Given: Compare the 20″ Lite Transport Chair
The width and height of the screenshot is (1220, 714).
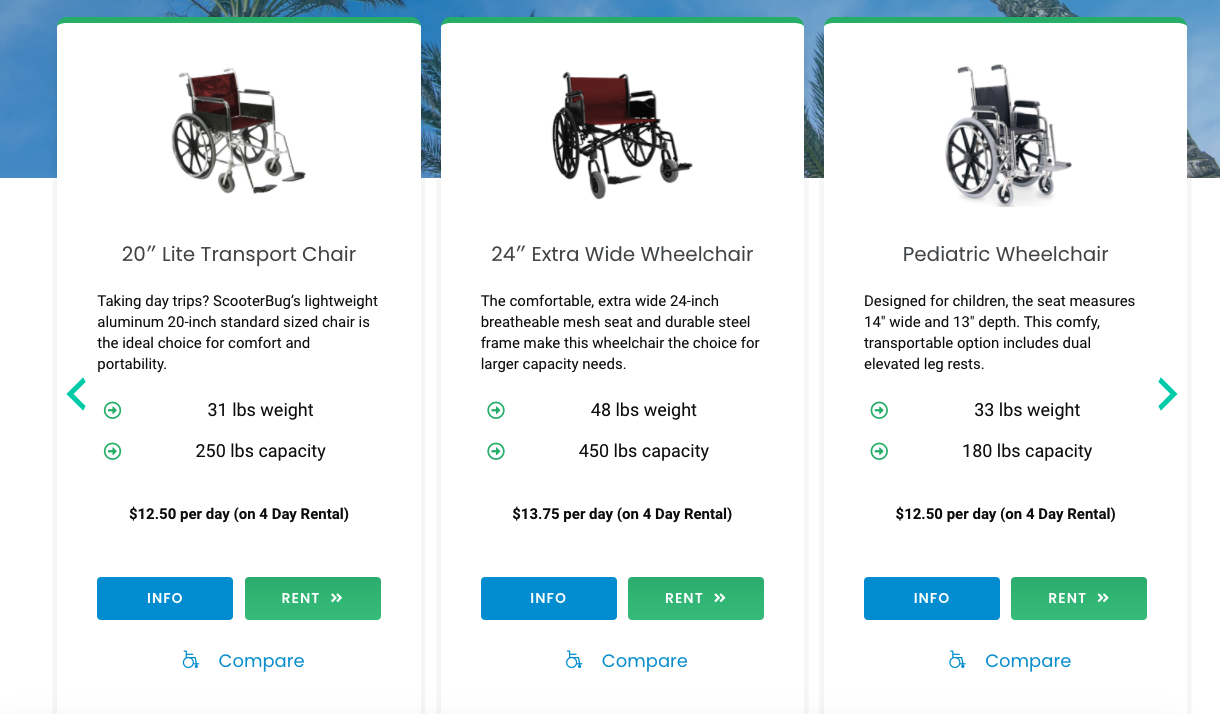Looking at the screenshot, I should 261,661.
